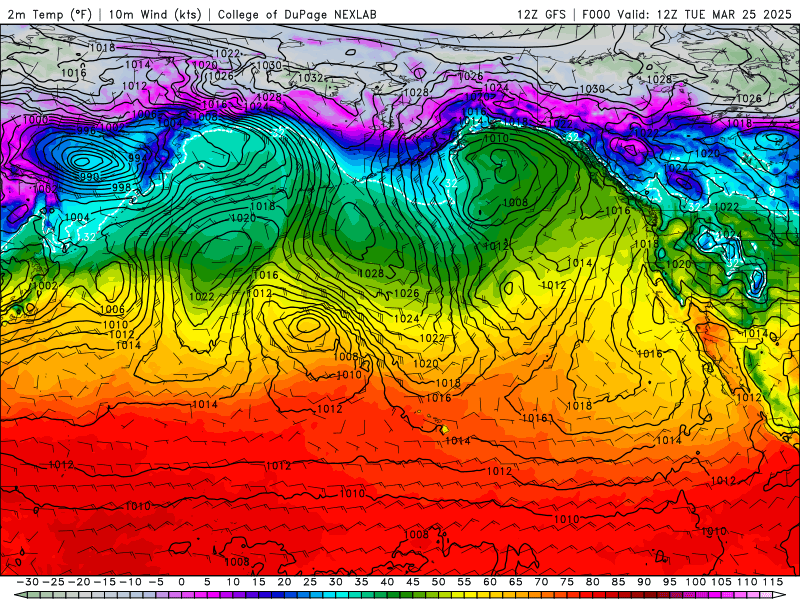800x600 pixels.
Task: Click the 105 value on temperature legend
Action: (721, 582)
